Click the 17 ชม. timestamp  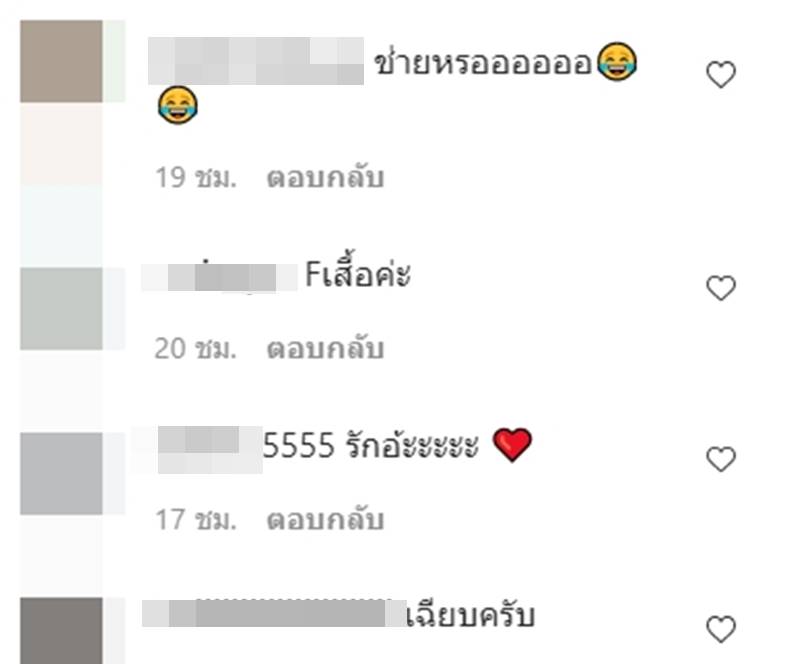point(196,520)
